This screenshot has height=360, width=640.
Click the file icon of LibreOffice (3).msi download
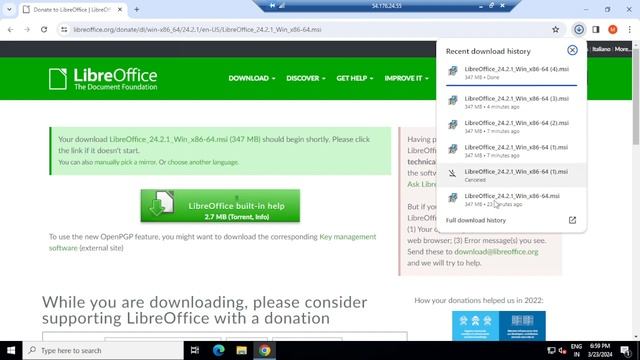tap(453, 100)
